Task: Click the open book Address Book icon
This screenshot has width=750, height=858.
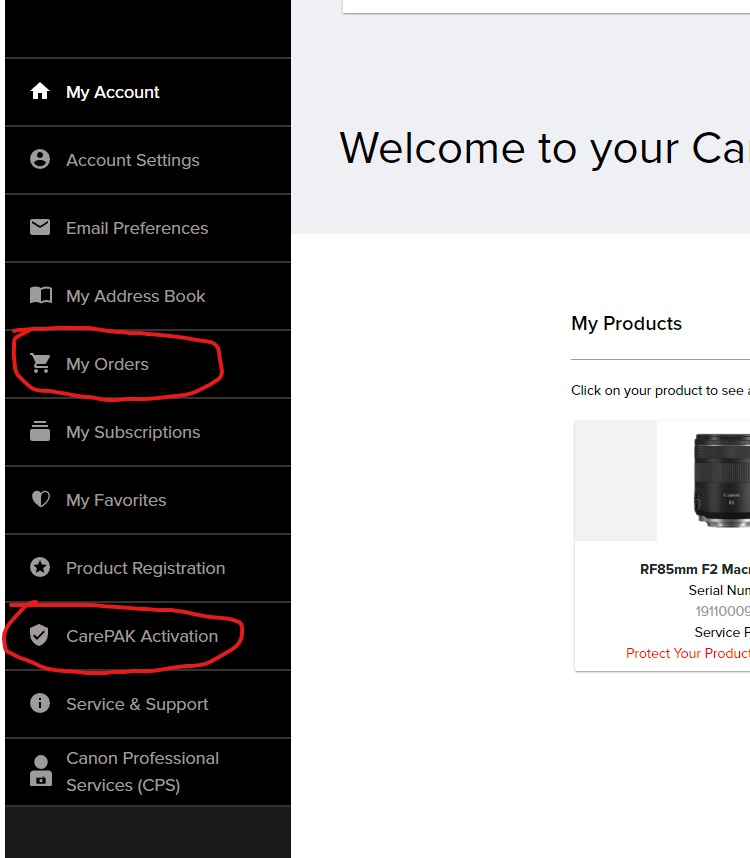Action: pos(40,296)
